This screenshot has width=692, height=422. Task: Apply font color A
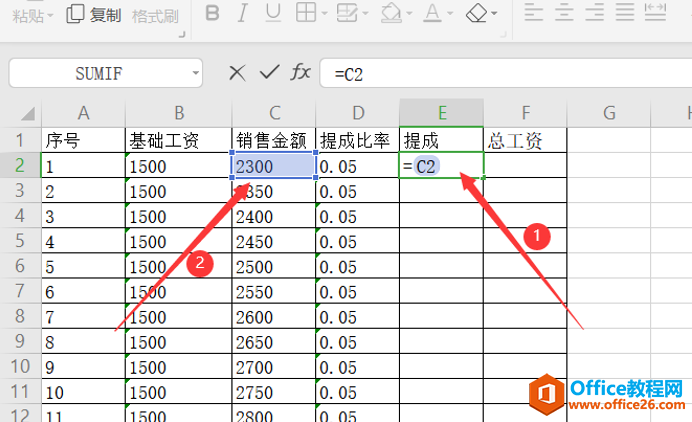tap(432, 12)
